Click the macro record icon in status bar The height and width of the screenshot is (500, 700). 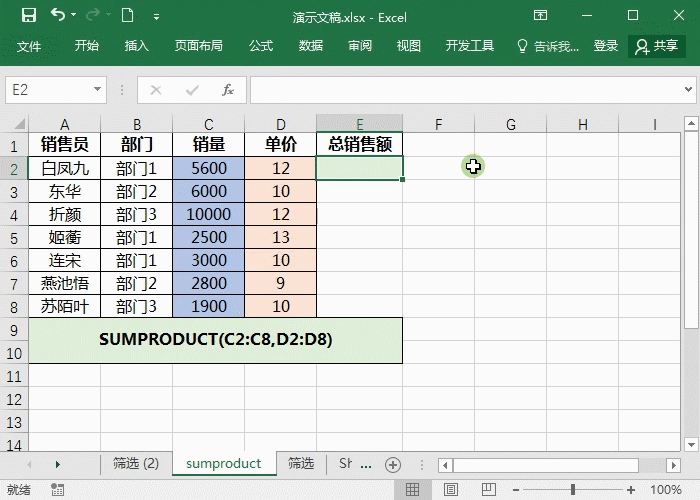click(59, 490)
